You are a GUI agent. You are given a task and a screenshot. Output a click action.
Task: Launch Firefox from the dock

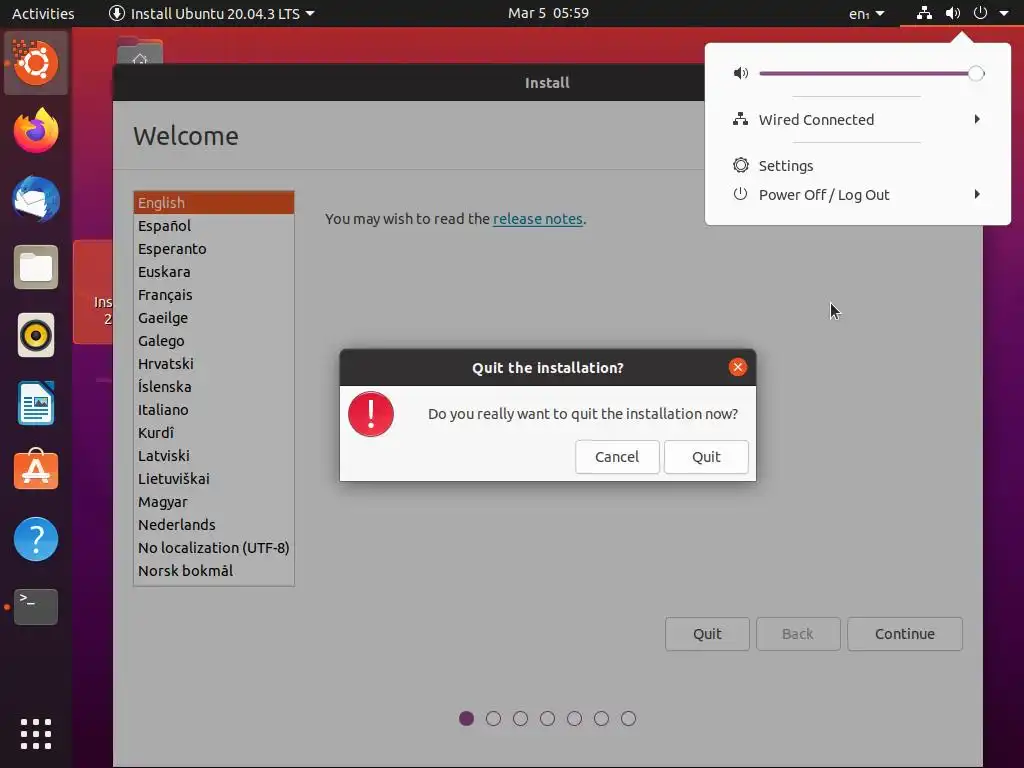pos(36,131)
